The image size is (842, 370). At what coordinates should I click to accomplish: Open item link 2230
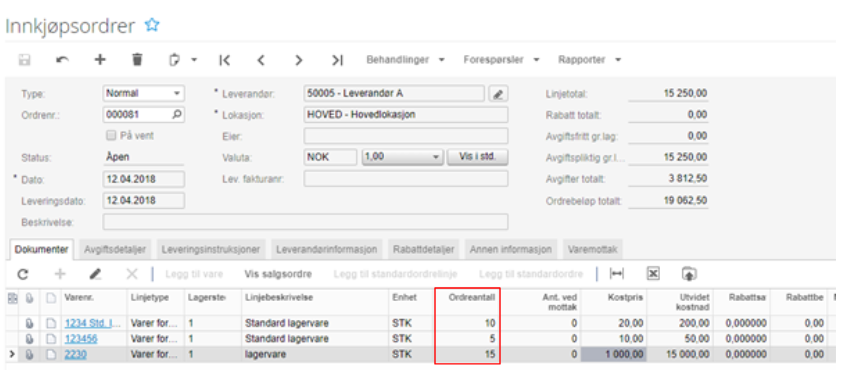coord(76,355)
